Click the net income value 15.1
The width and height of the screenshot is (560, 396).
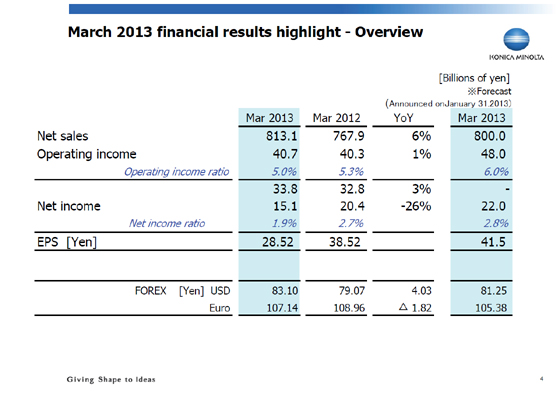click(285, 206)
